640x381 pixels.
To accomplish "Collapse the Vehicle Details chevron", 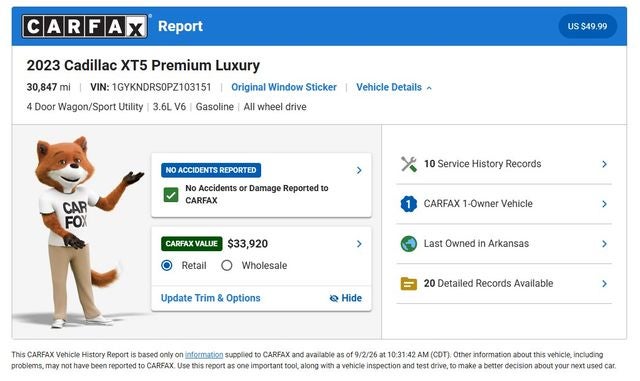I will click(429, 88).
